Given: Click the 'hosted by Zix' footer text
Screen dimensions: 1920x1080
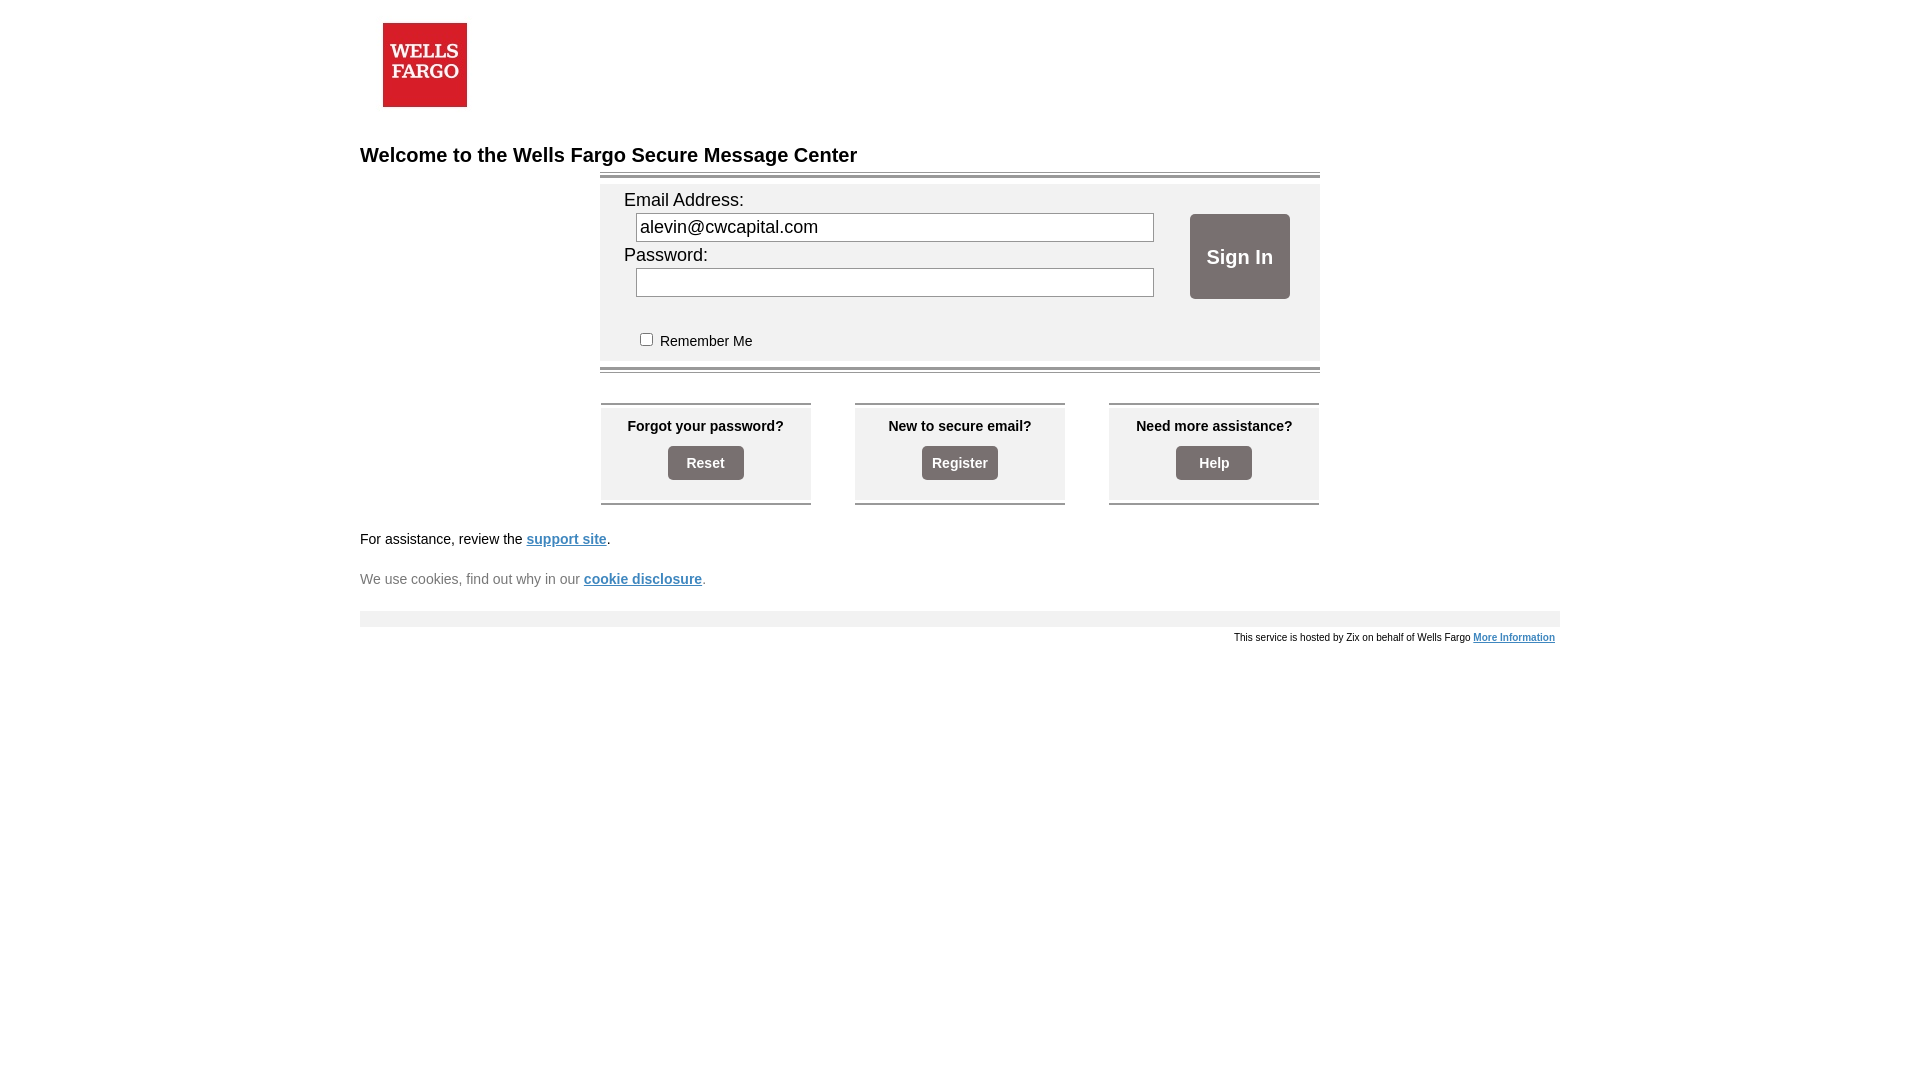Looking at the screenshot, I should pos(1351,638).
